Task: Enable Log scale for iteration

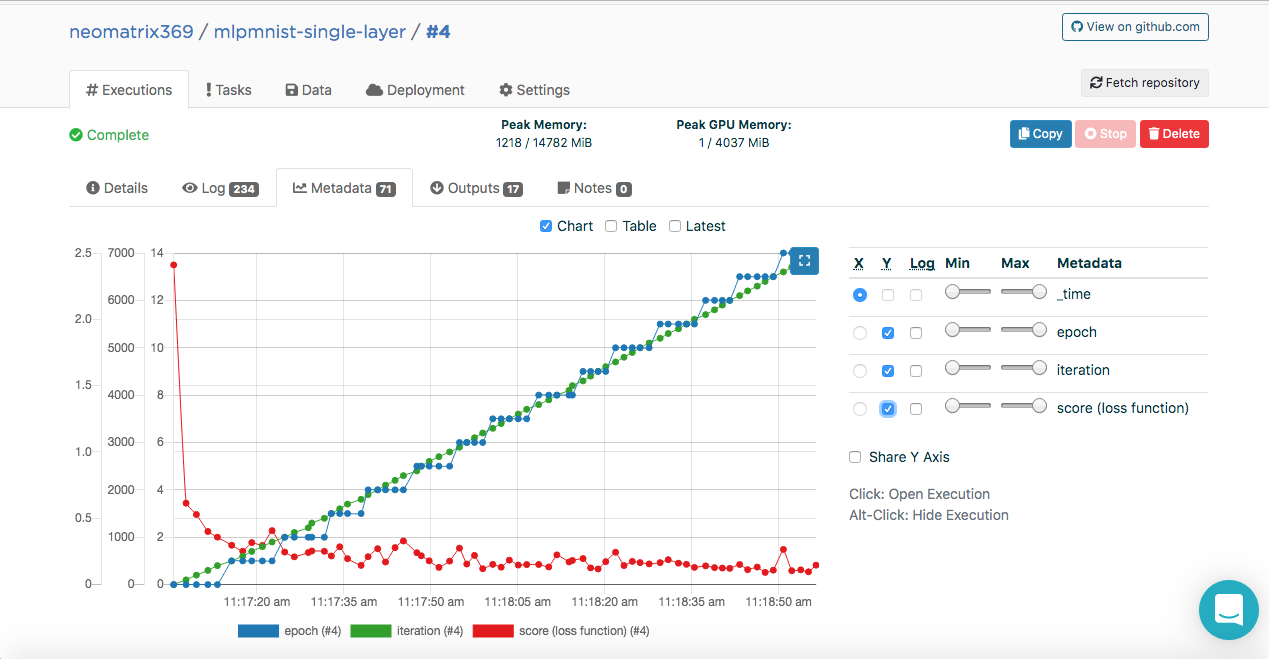Action: (916, 371)
